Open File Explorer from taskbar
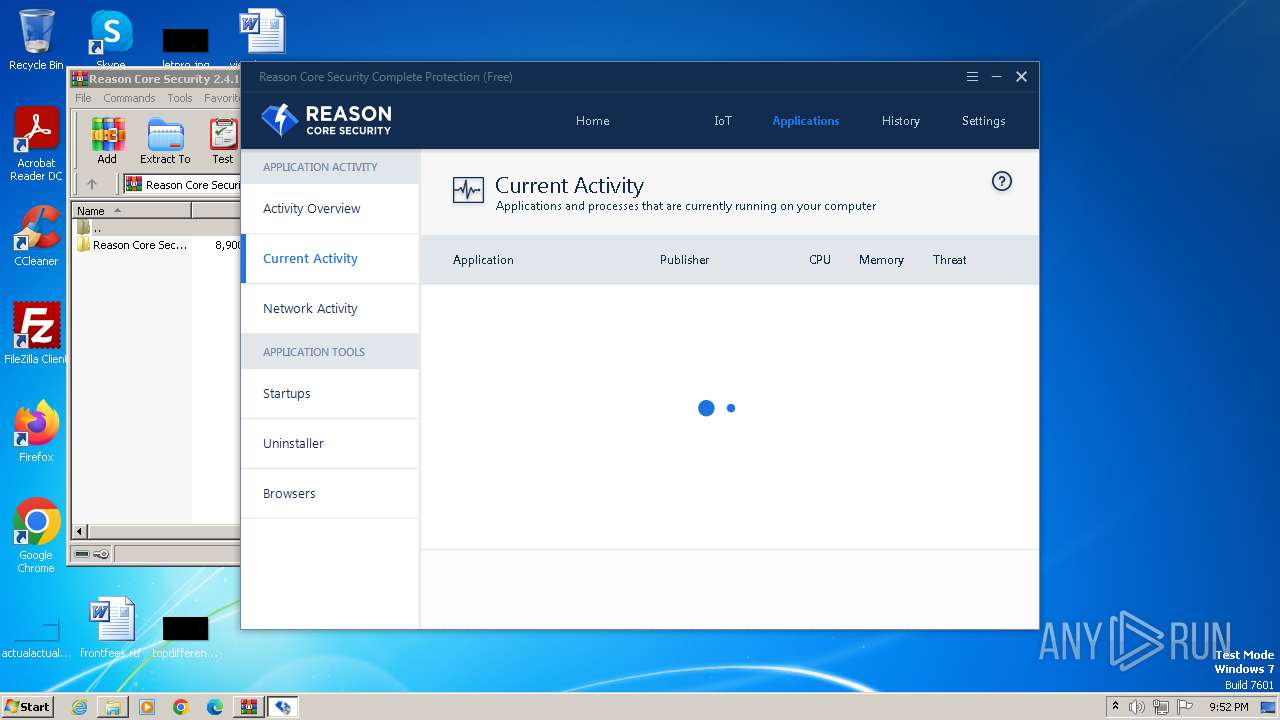 click(113, 707)
